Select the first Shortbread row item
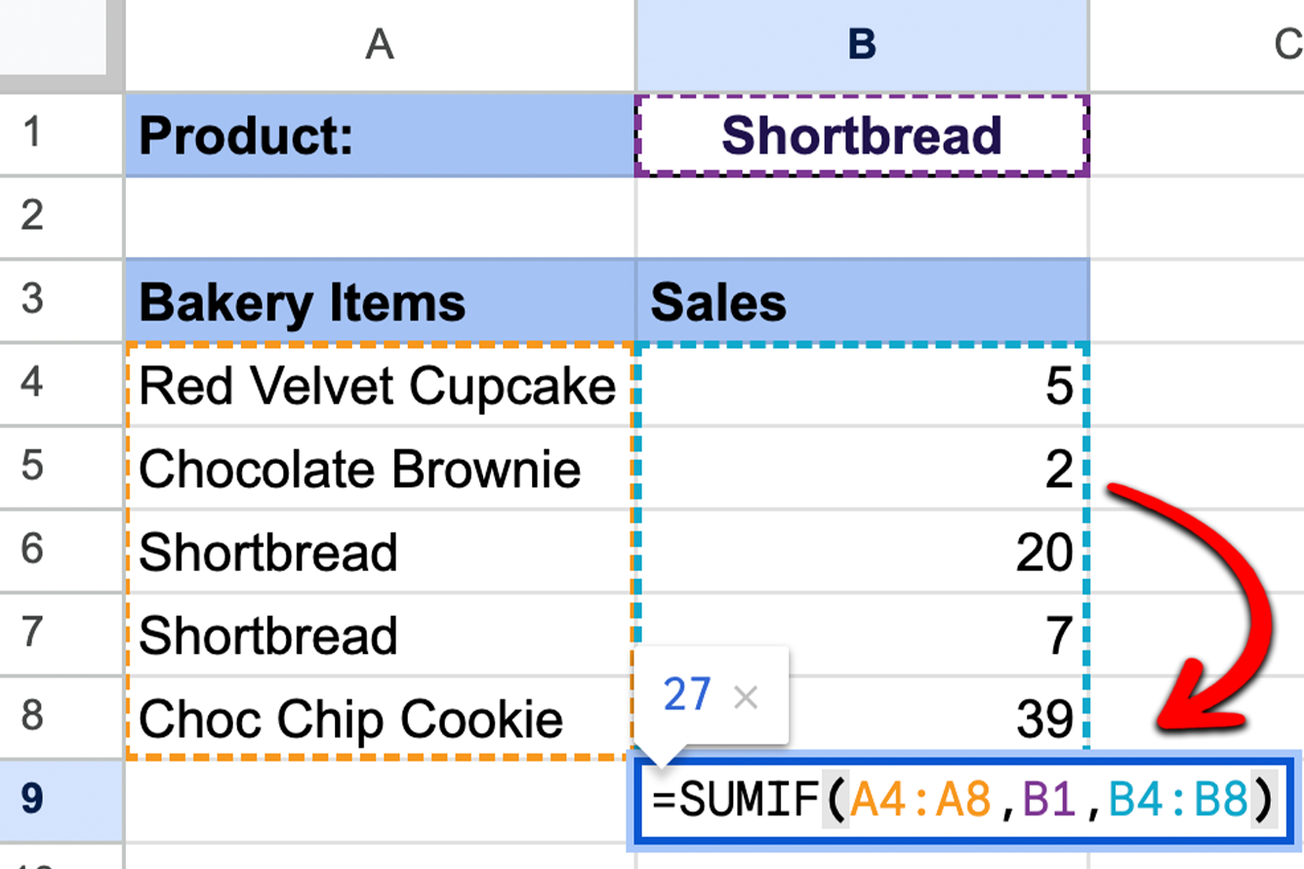Screen dimensions: 1304x869 pyautogui.click(x=378, y=551)
